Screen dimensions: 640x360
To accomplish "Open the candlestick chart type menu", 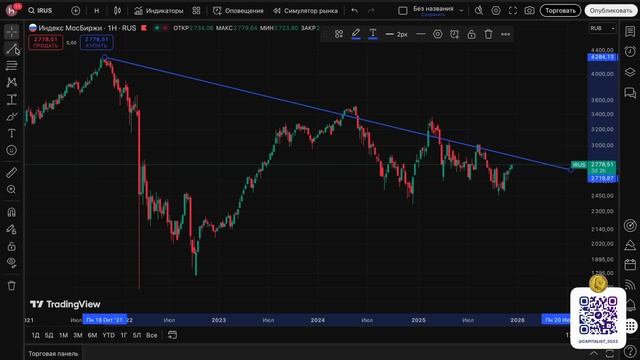I will 118,11.
